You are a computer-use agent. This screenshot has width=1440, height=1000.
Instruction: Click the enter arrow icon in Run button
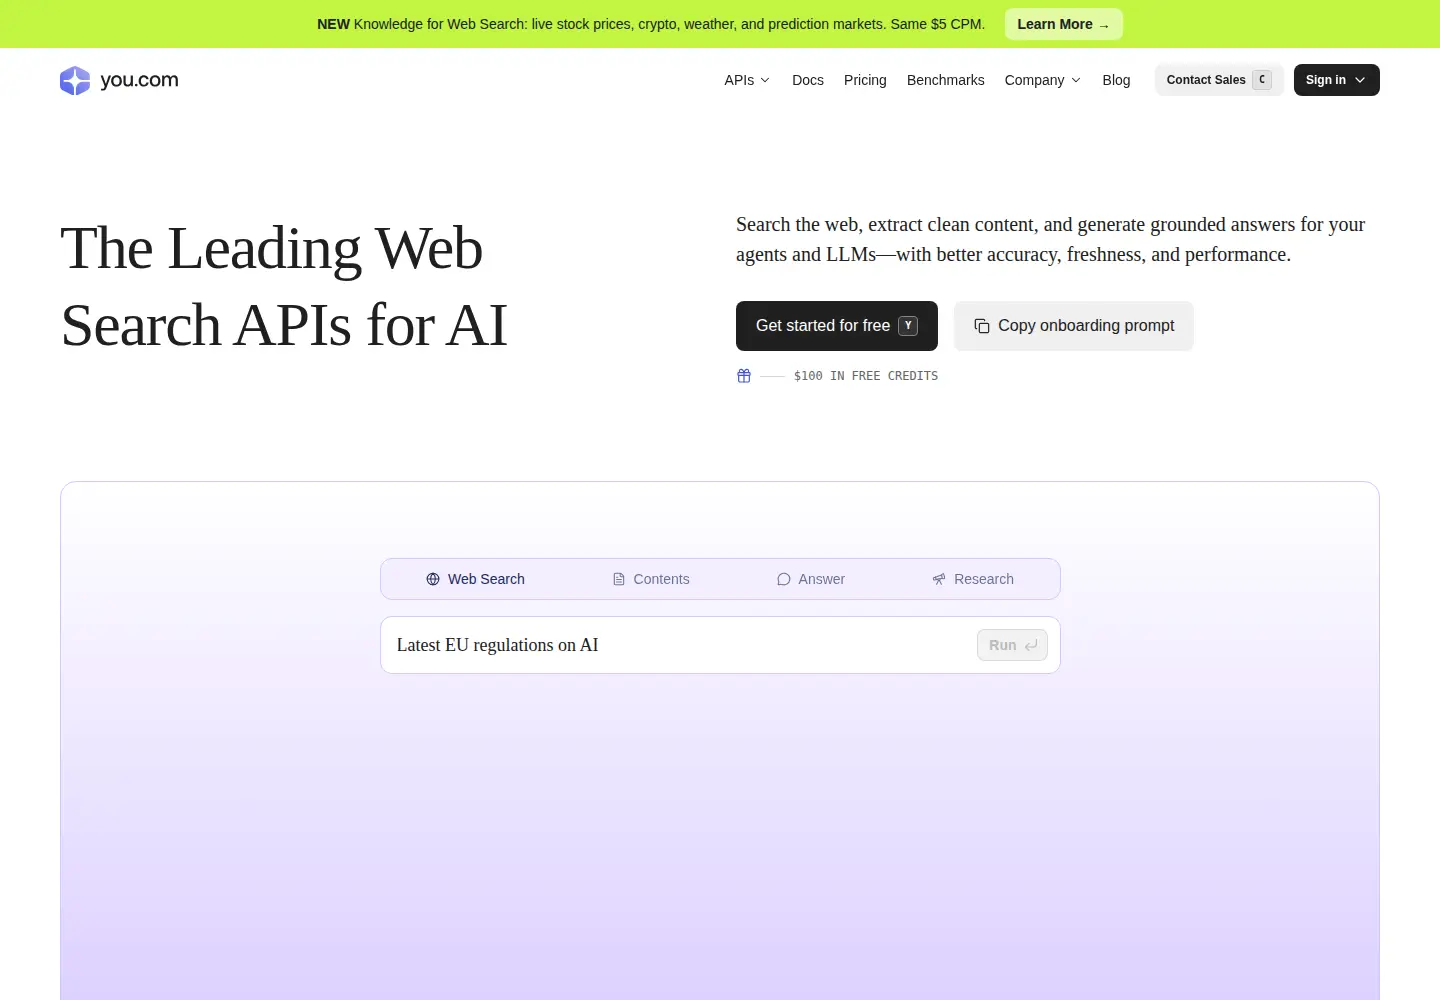(x=1031, y=645)
